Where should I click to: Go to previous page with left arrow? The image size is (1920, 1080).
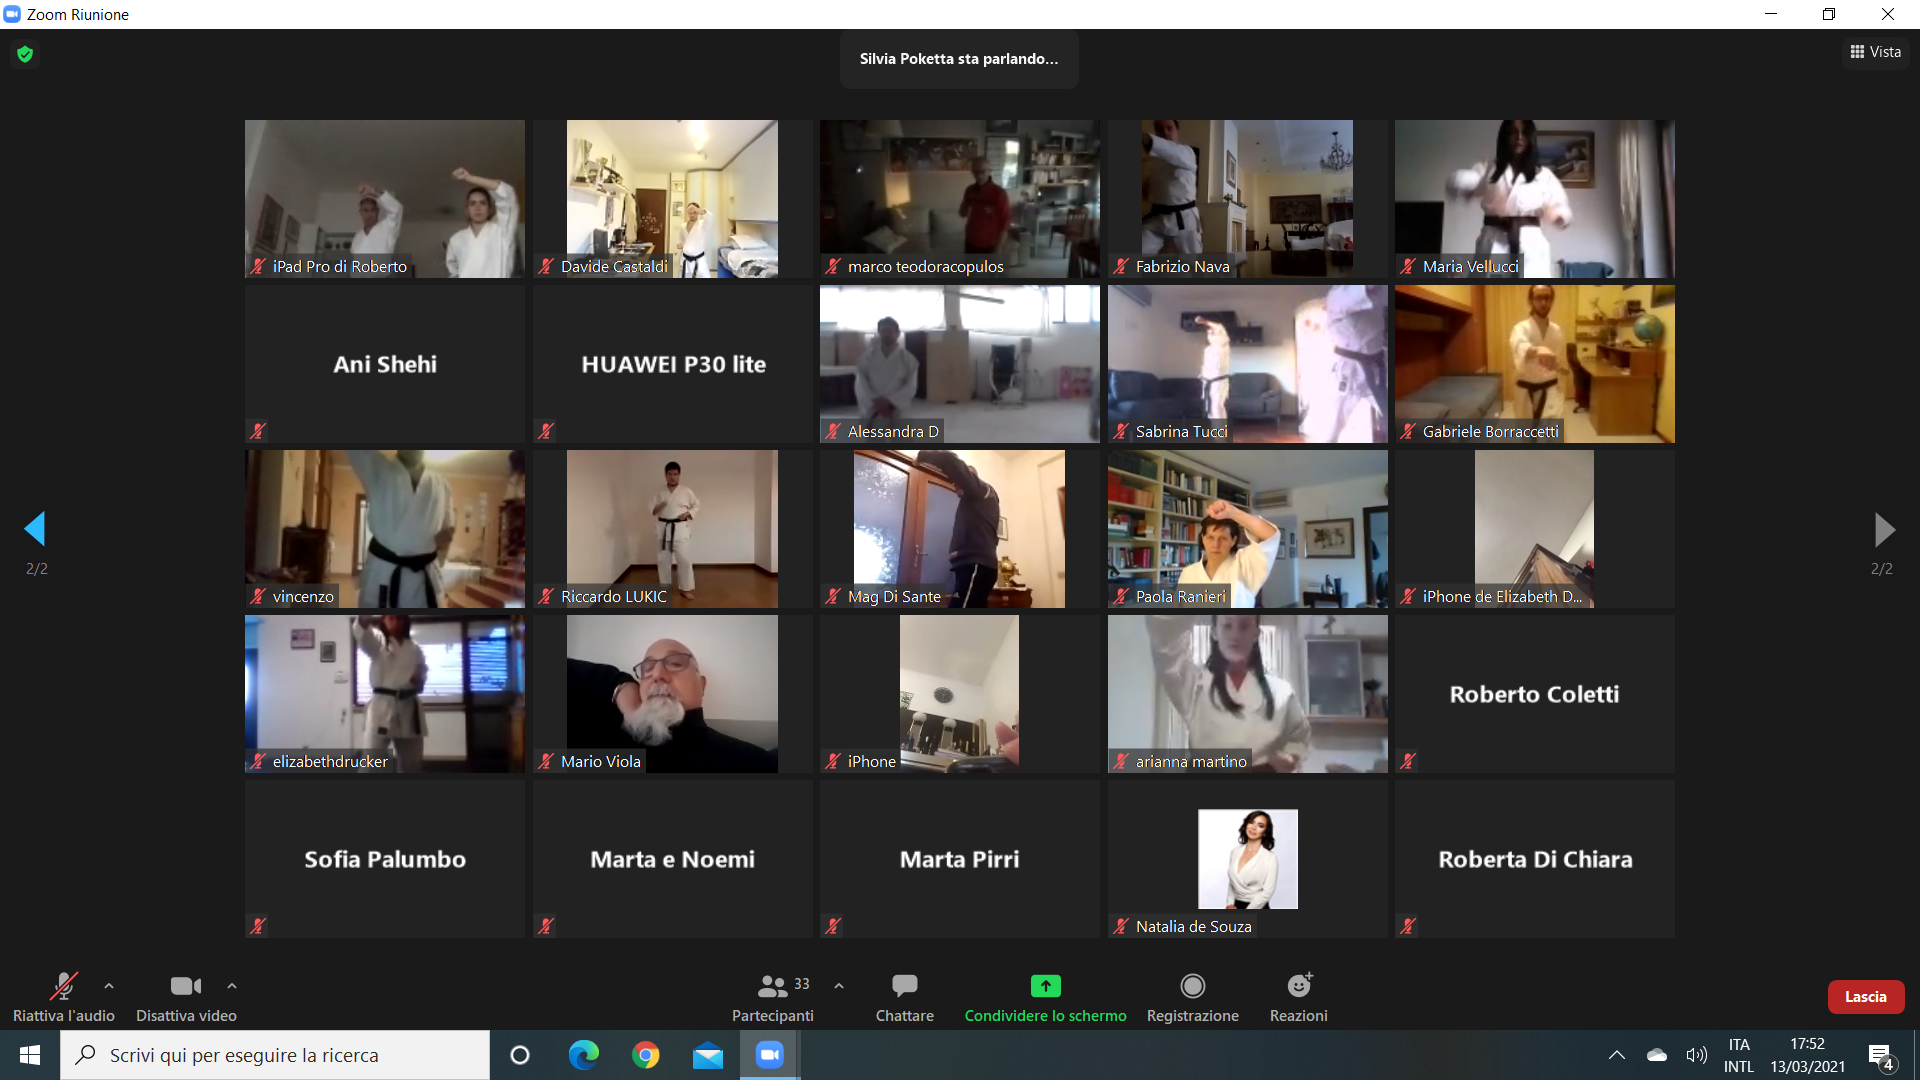36,529
